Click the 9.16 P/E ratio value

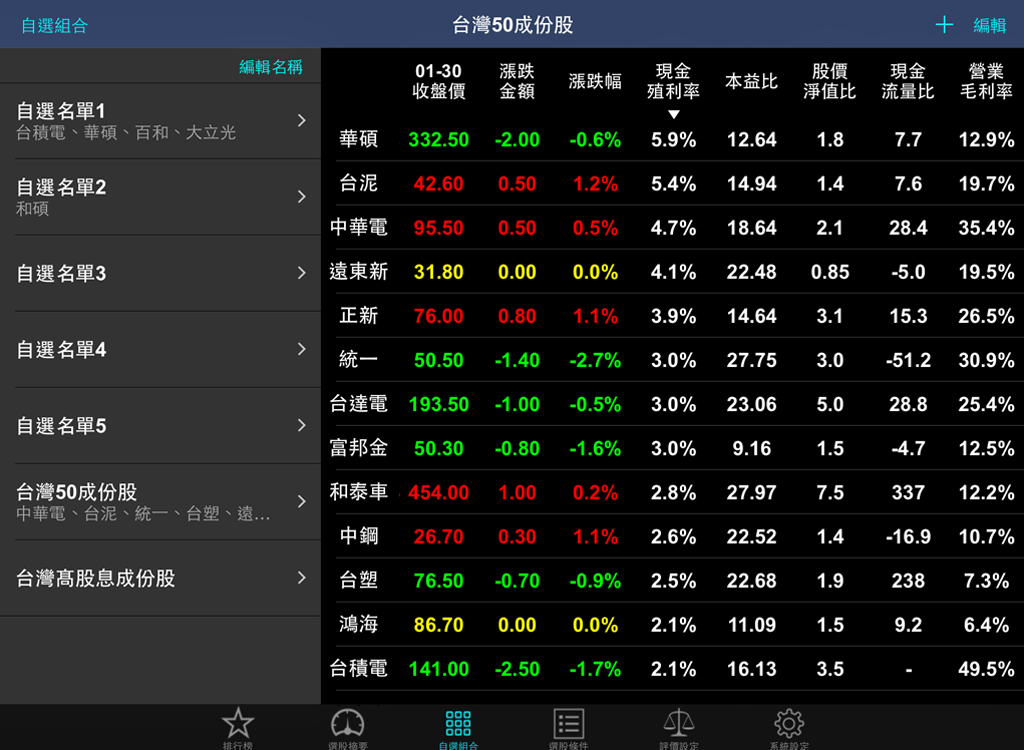pos(752,448)
